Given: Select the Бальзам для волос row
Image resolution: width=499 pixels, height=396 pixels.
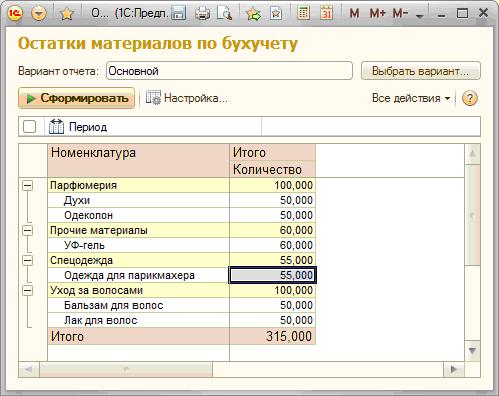Looking at the screenshot, I should 182,305.
